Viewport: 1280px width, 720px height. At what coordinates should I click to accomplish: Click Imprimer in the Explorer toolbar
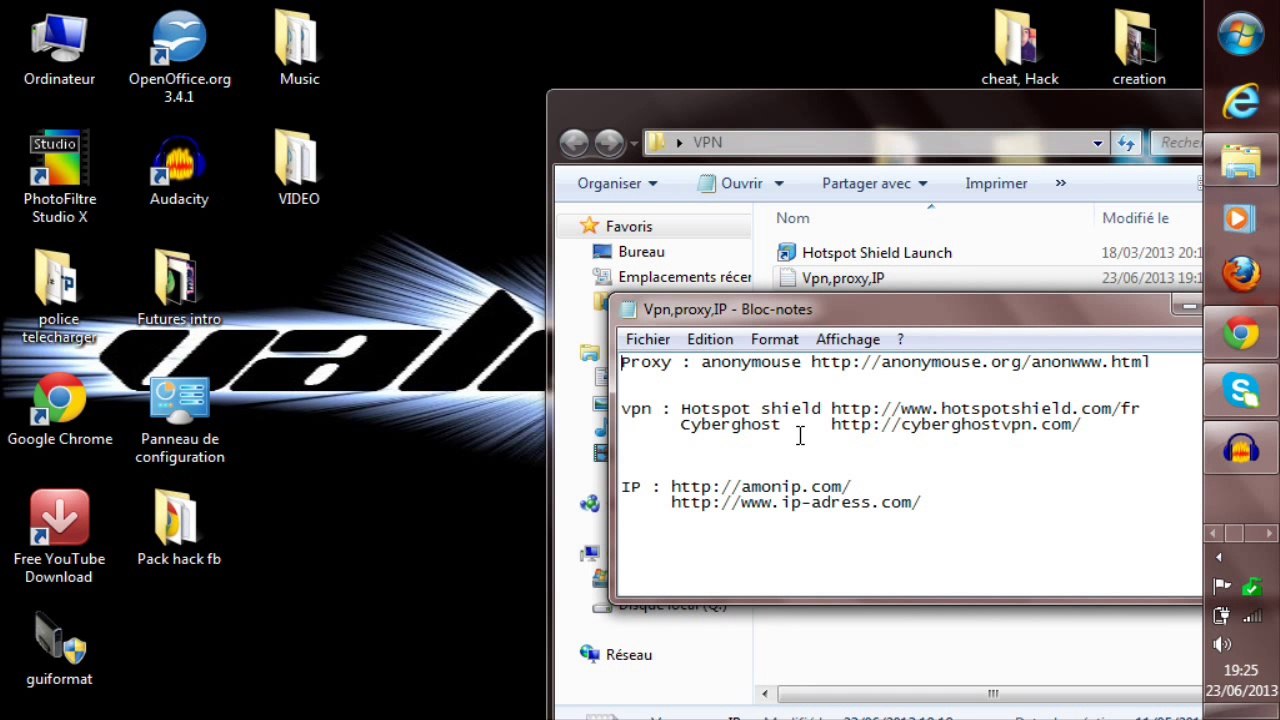click(x=996, y=183)
